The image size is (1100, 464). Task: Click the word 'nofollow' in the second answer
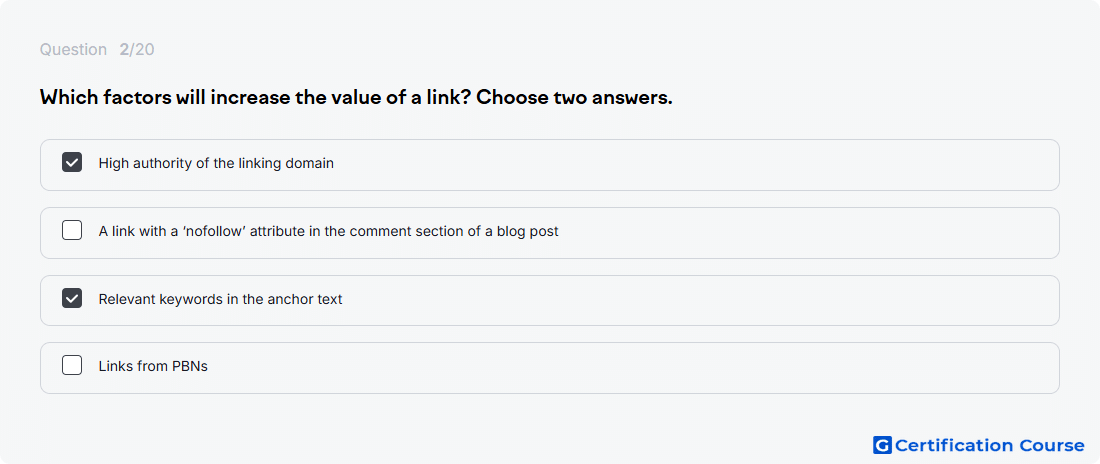click(213, 231)
